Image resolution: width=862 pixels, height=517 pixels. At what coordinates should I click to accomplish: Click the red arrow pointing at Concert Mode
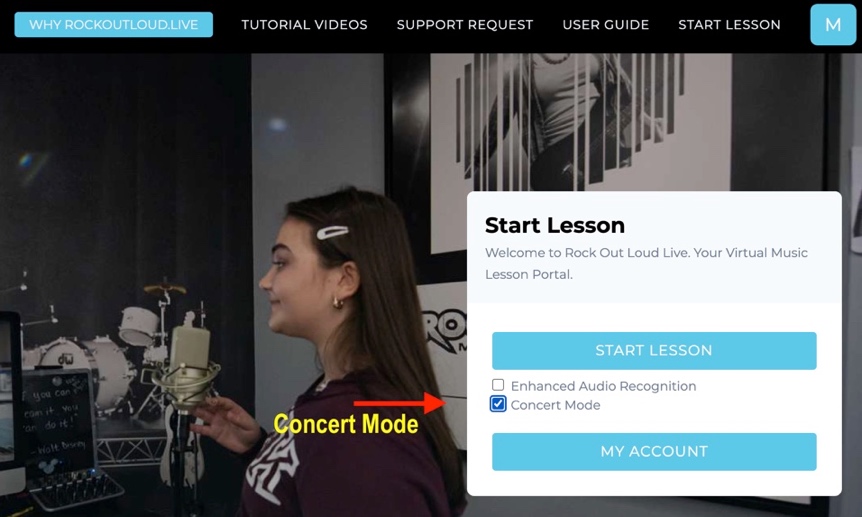coord(400,403)
